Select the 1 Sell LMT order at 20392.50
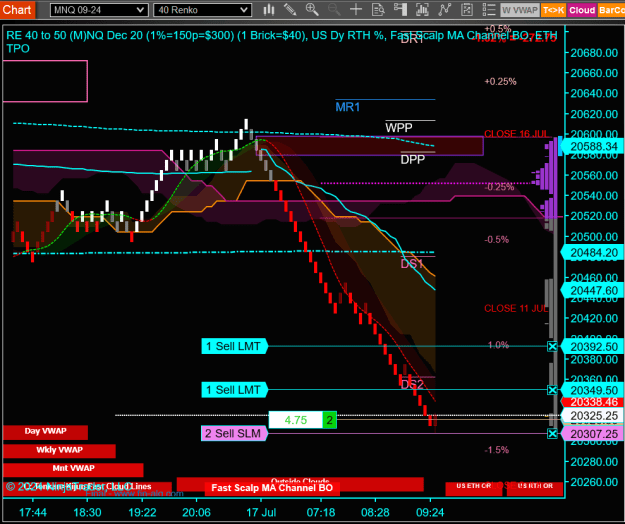625x524 pixels. tap(235, 346)
